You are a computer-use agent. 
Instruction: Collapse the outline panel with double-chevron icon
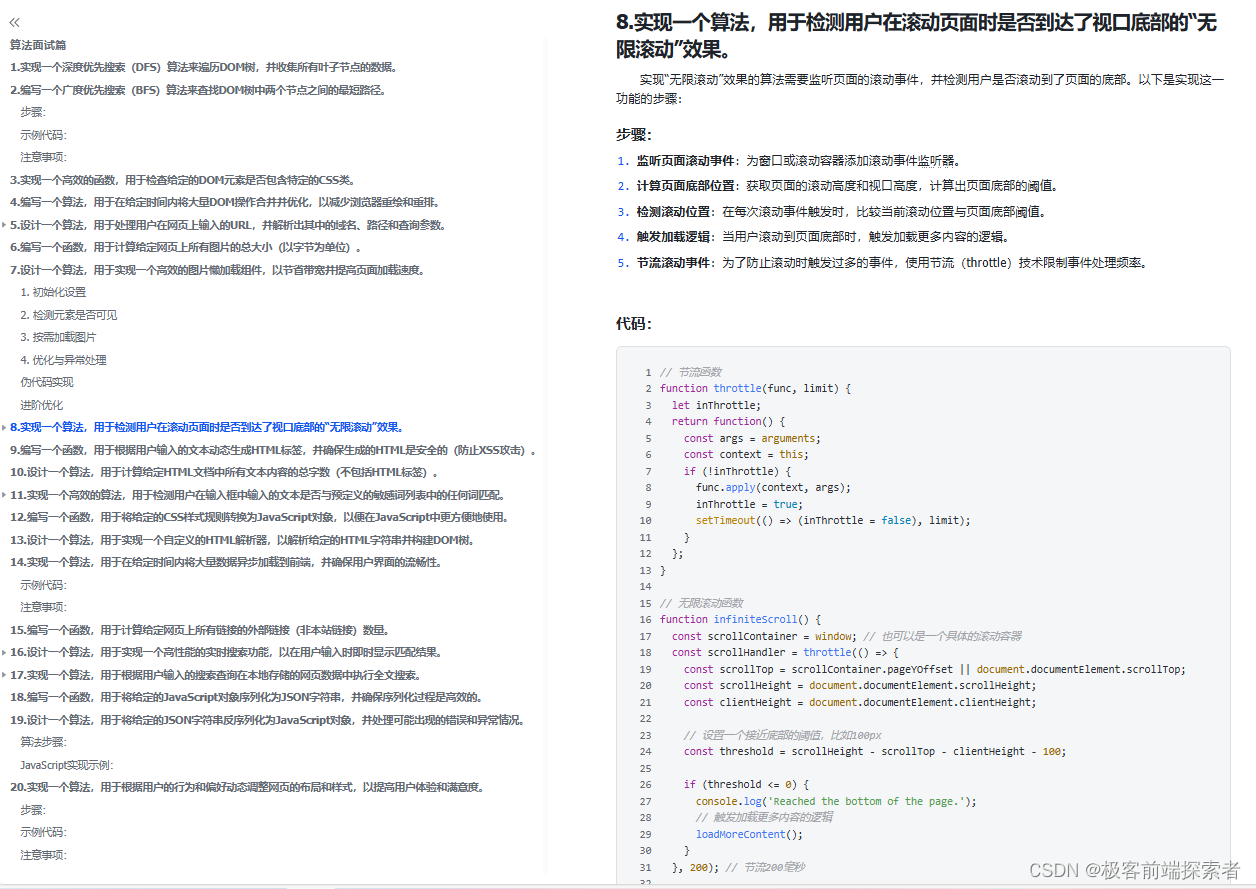point(14,21)
